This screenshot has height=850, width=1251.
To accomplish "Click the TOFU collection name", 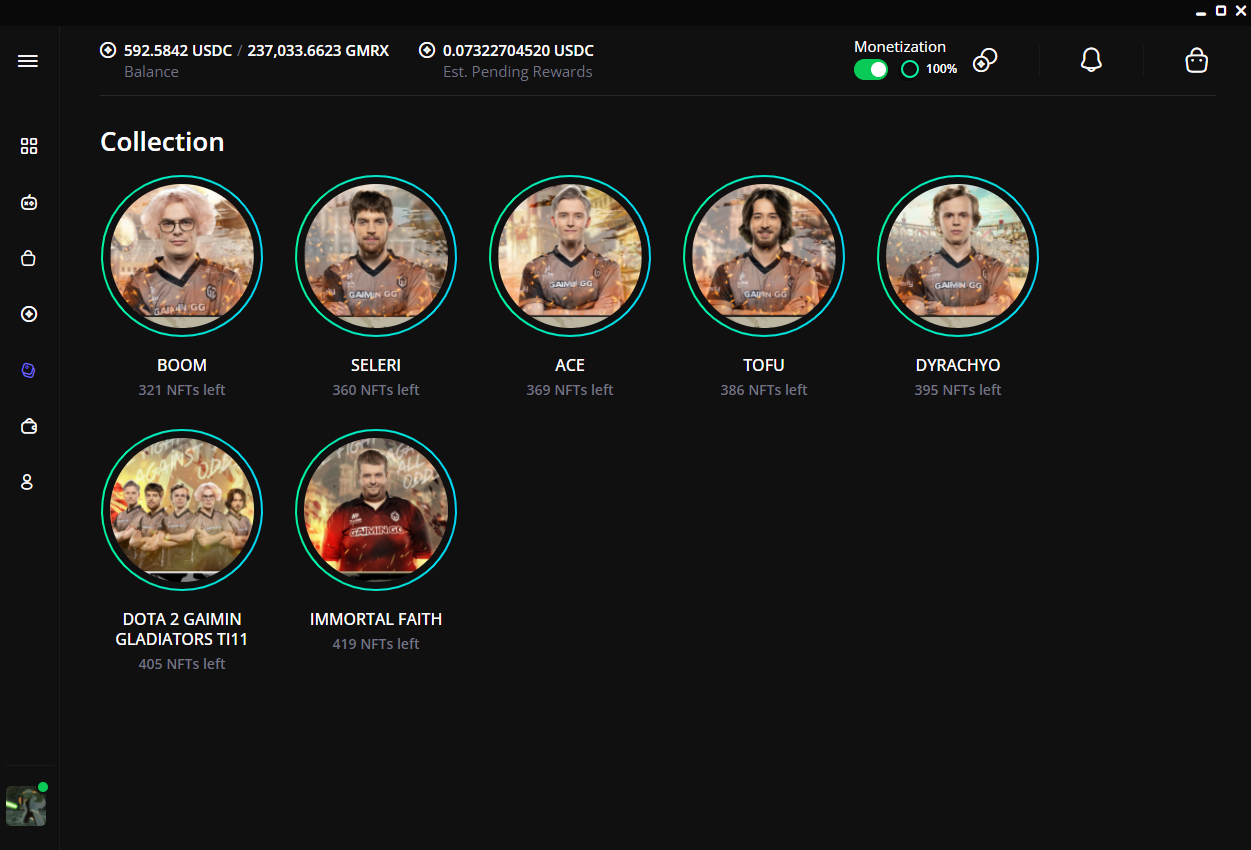I will point(764,365).
